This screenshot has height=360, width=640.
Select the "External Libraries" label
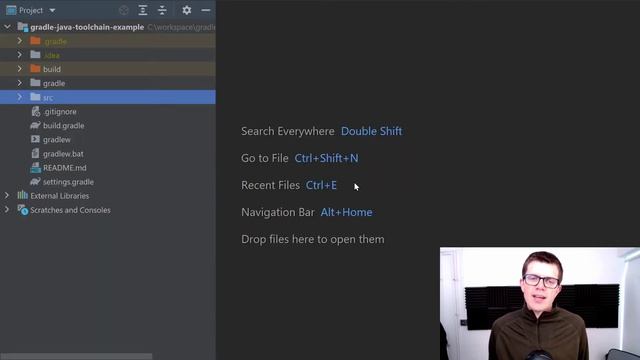tap(60, 196)
